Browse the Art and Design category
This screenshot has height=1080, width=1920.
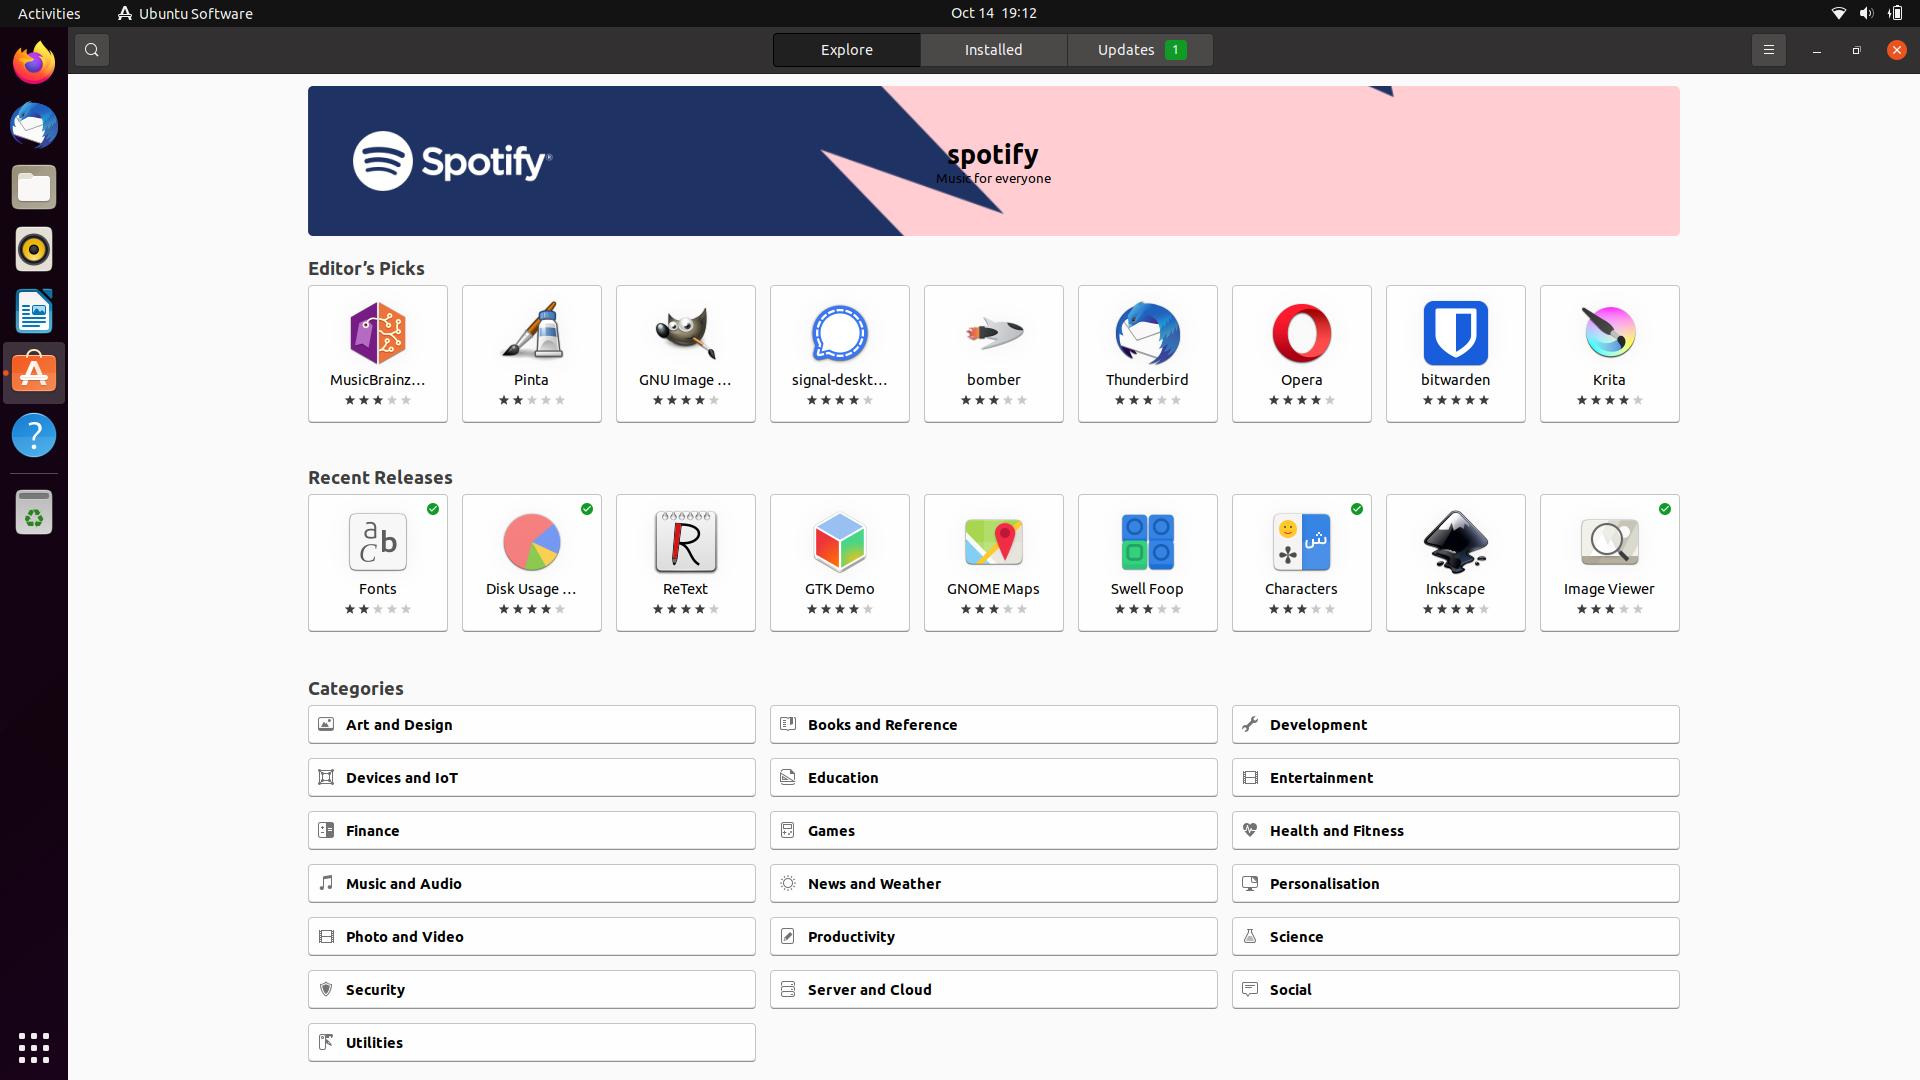[x=532, y=725]
